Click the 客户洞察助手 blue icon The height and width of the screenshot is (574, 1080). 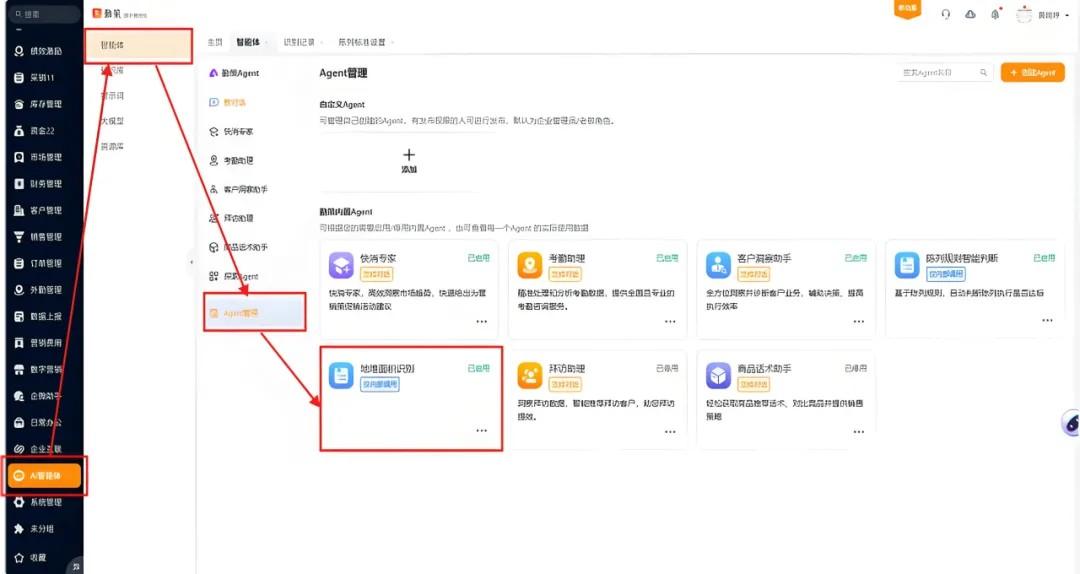[x=718, y=264]
